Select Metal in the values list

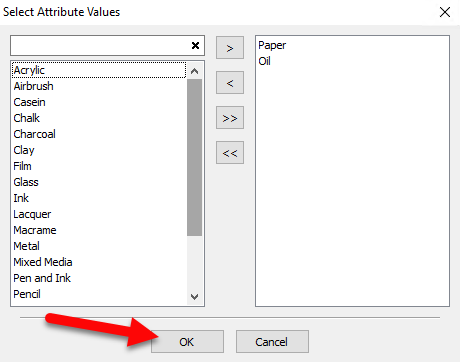tap(99, 246)
